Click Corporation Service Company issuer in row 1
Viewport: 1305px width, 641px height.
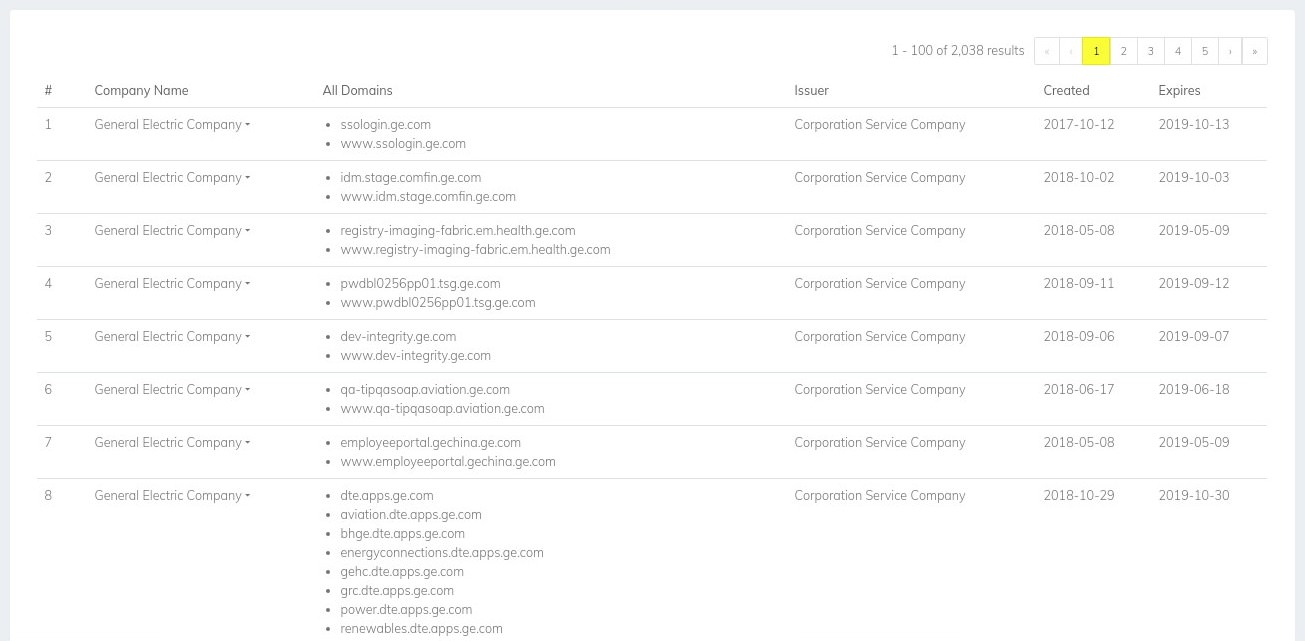[x=880, y=125]
